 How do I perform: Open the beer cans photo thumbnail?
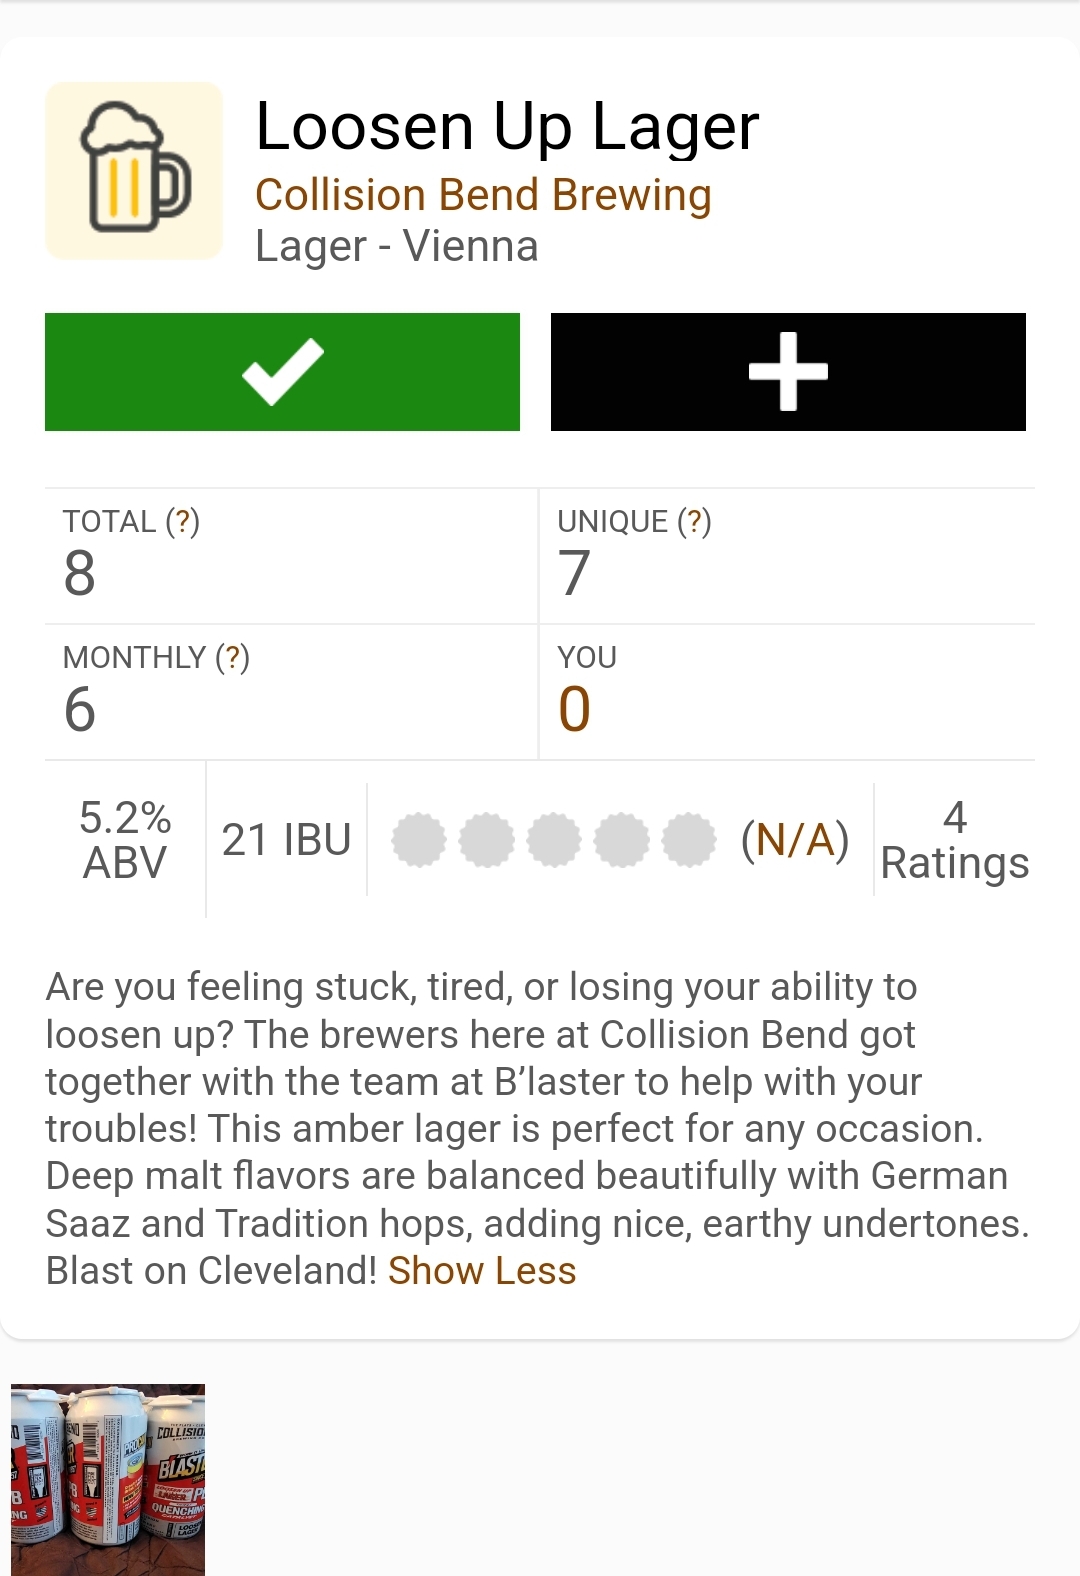108,1478
